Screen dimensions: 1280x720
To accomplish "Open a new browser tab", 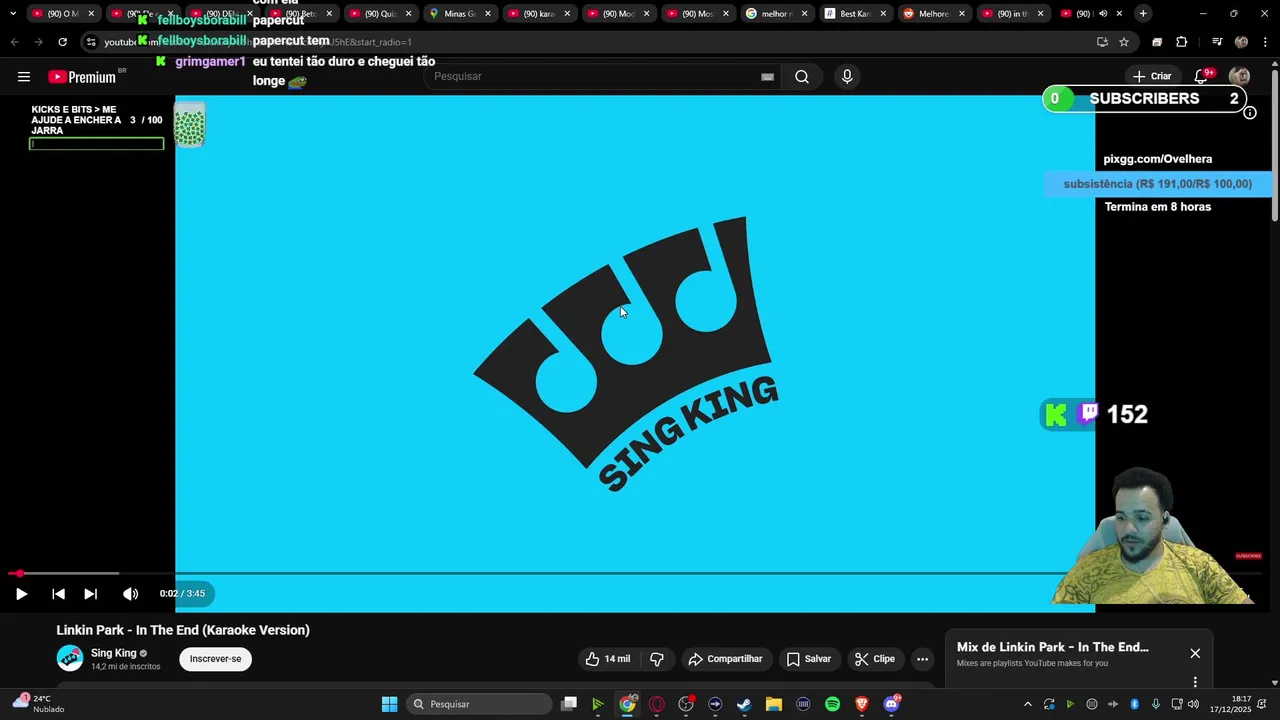I will tap(1143, 14).
